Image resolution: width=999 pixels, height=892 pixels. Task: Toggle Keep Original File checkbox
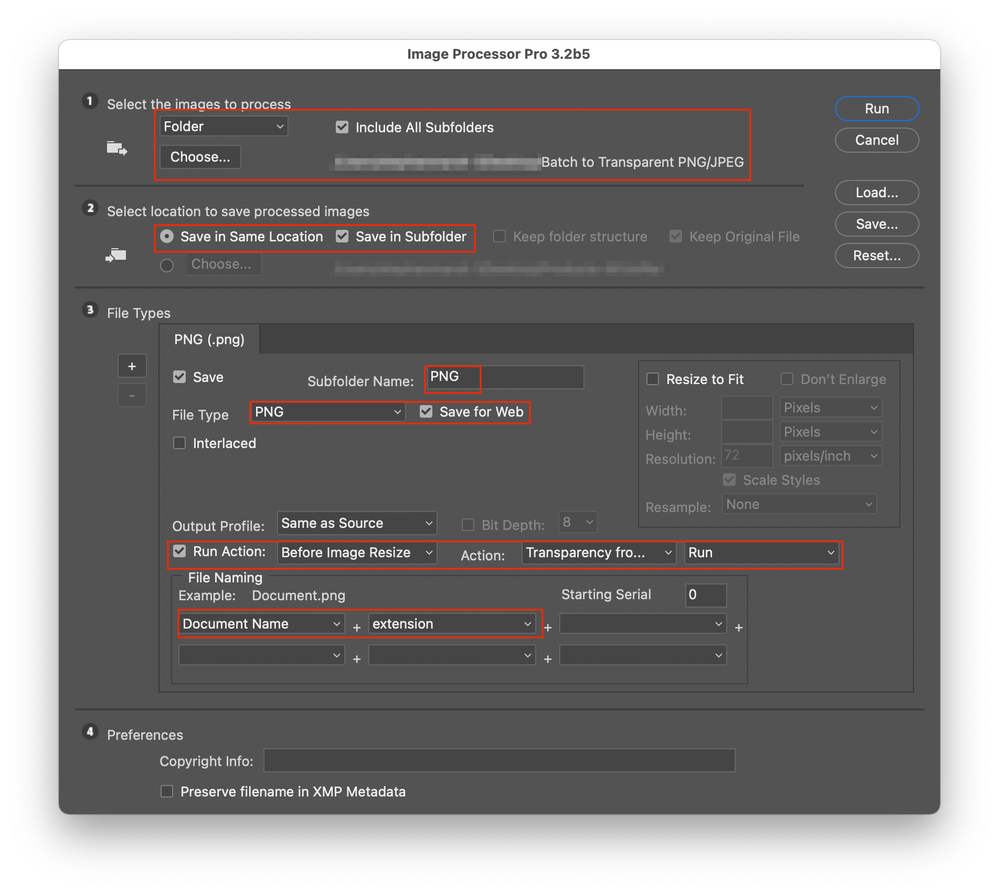[x=676, y=236]
